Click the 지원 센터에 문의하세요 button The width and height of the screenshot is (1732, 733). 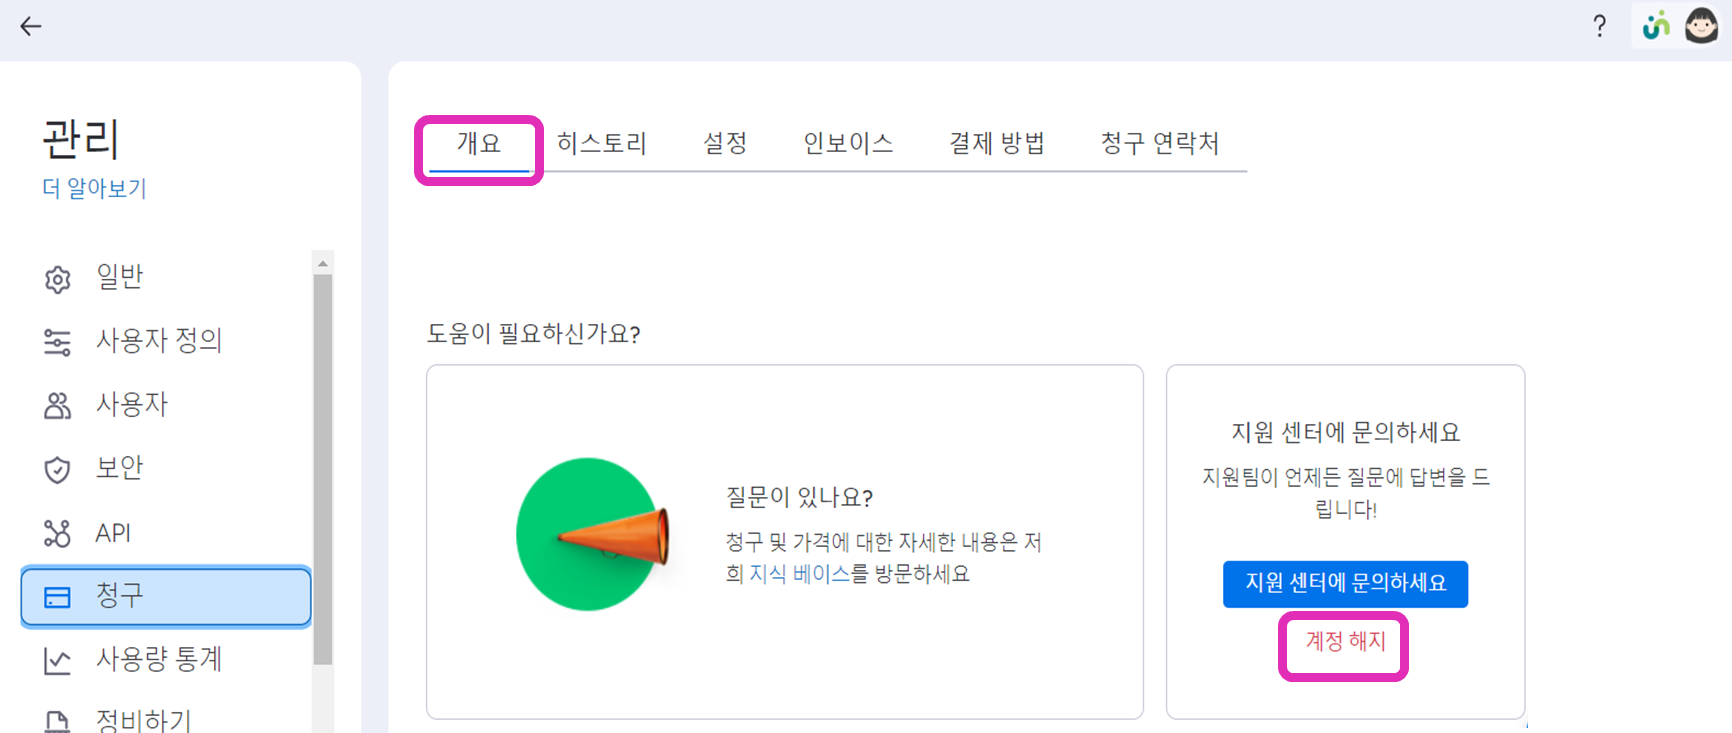tap(1345, 584)
